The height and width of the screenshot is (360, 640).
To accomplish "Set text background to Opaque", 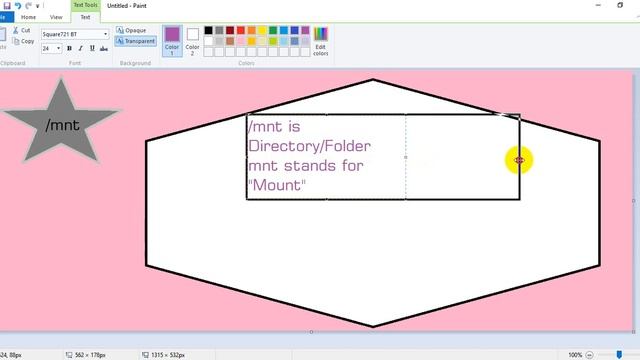I will click(131, 30).
